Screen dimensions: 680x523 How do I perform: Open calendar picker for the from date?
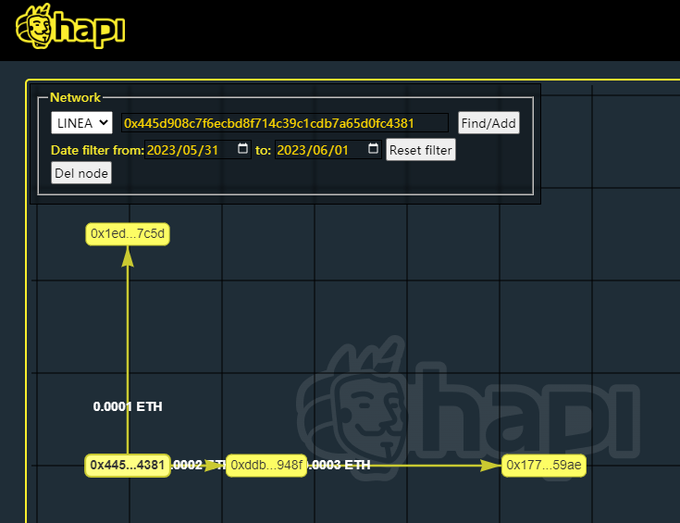point(243,149)
